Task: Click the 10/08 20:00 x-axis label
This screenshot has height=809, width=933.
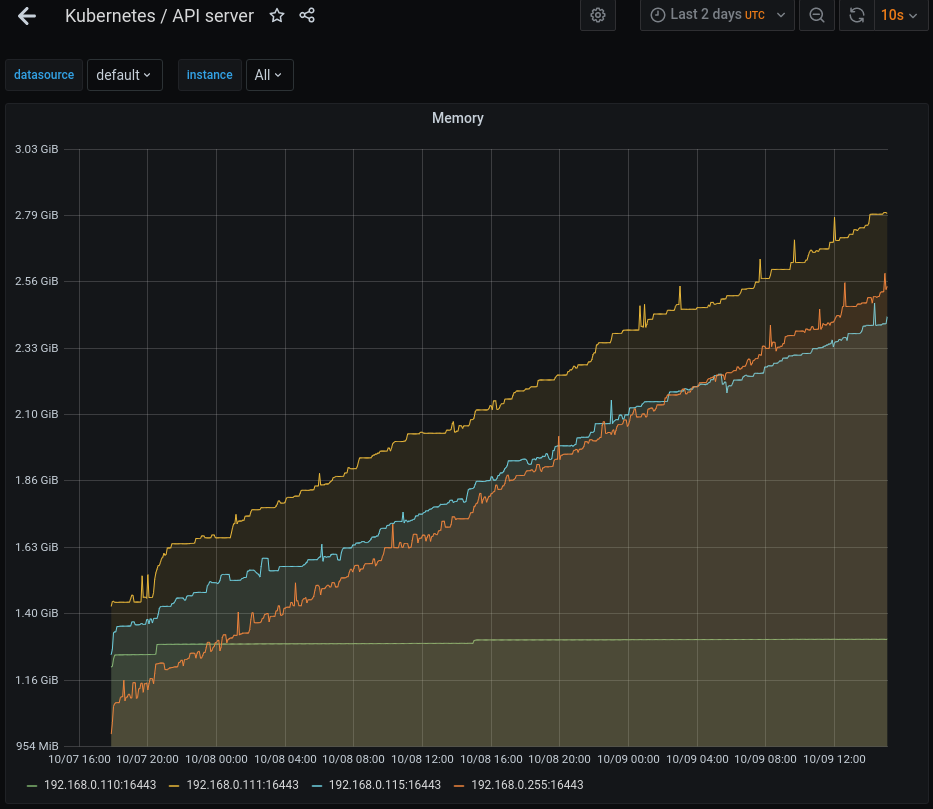Action: pyautogui.click(x=559, y=760)
